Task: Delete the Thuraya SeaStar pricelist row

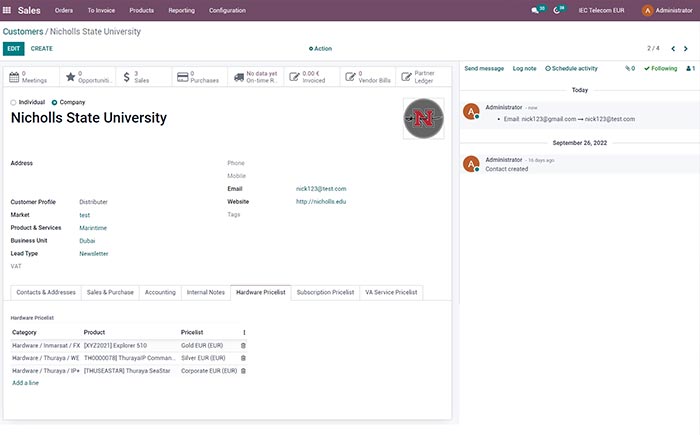Action: coord(243,370)
